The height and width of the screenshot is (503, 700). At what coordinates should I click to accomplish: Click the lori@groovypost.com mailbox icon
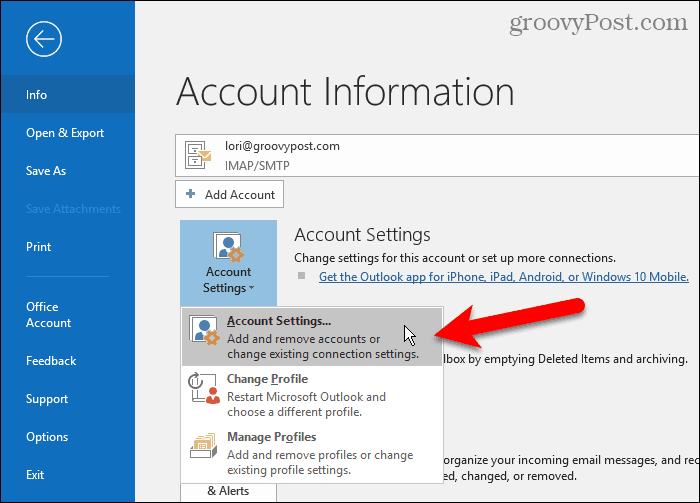click(198, 155)
